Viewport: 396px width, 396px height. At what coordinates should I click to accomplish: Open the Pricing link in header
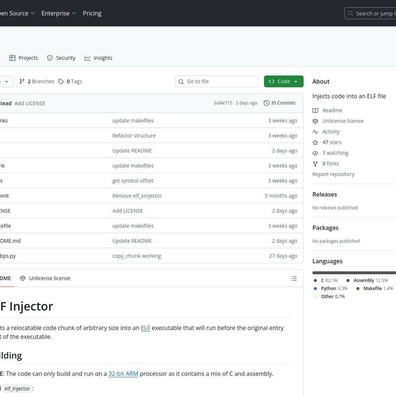[92, 13]
